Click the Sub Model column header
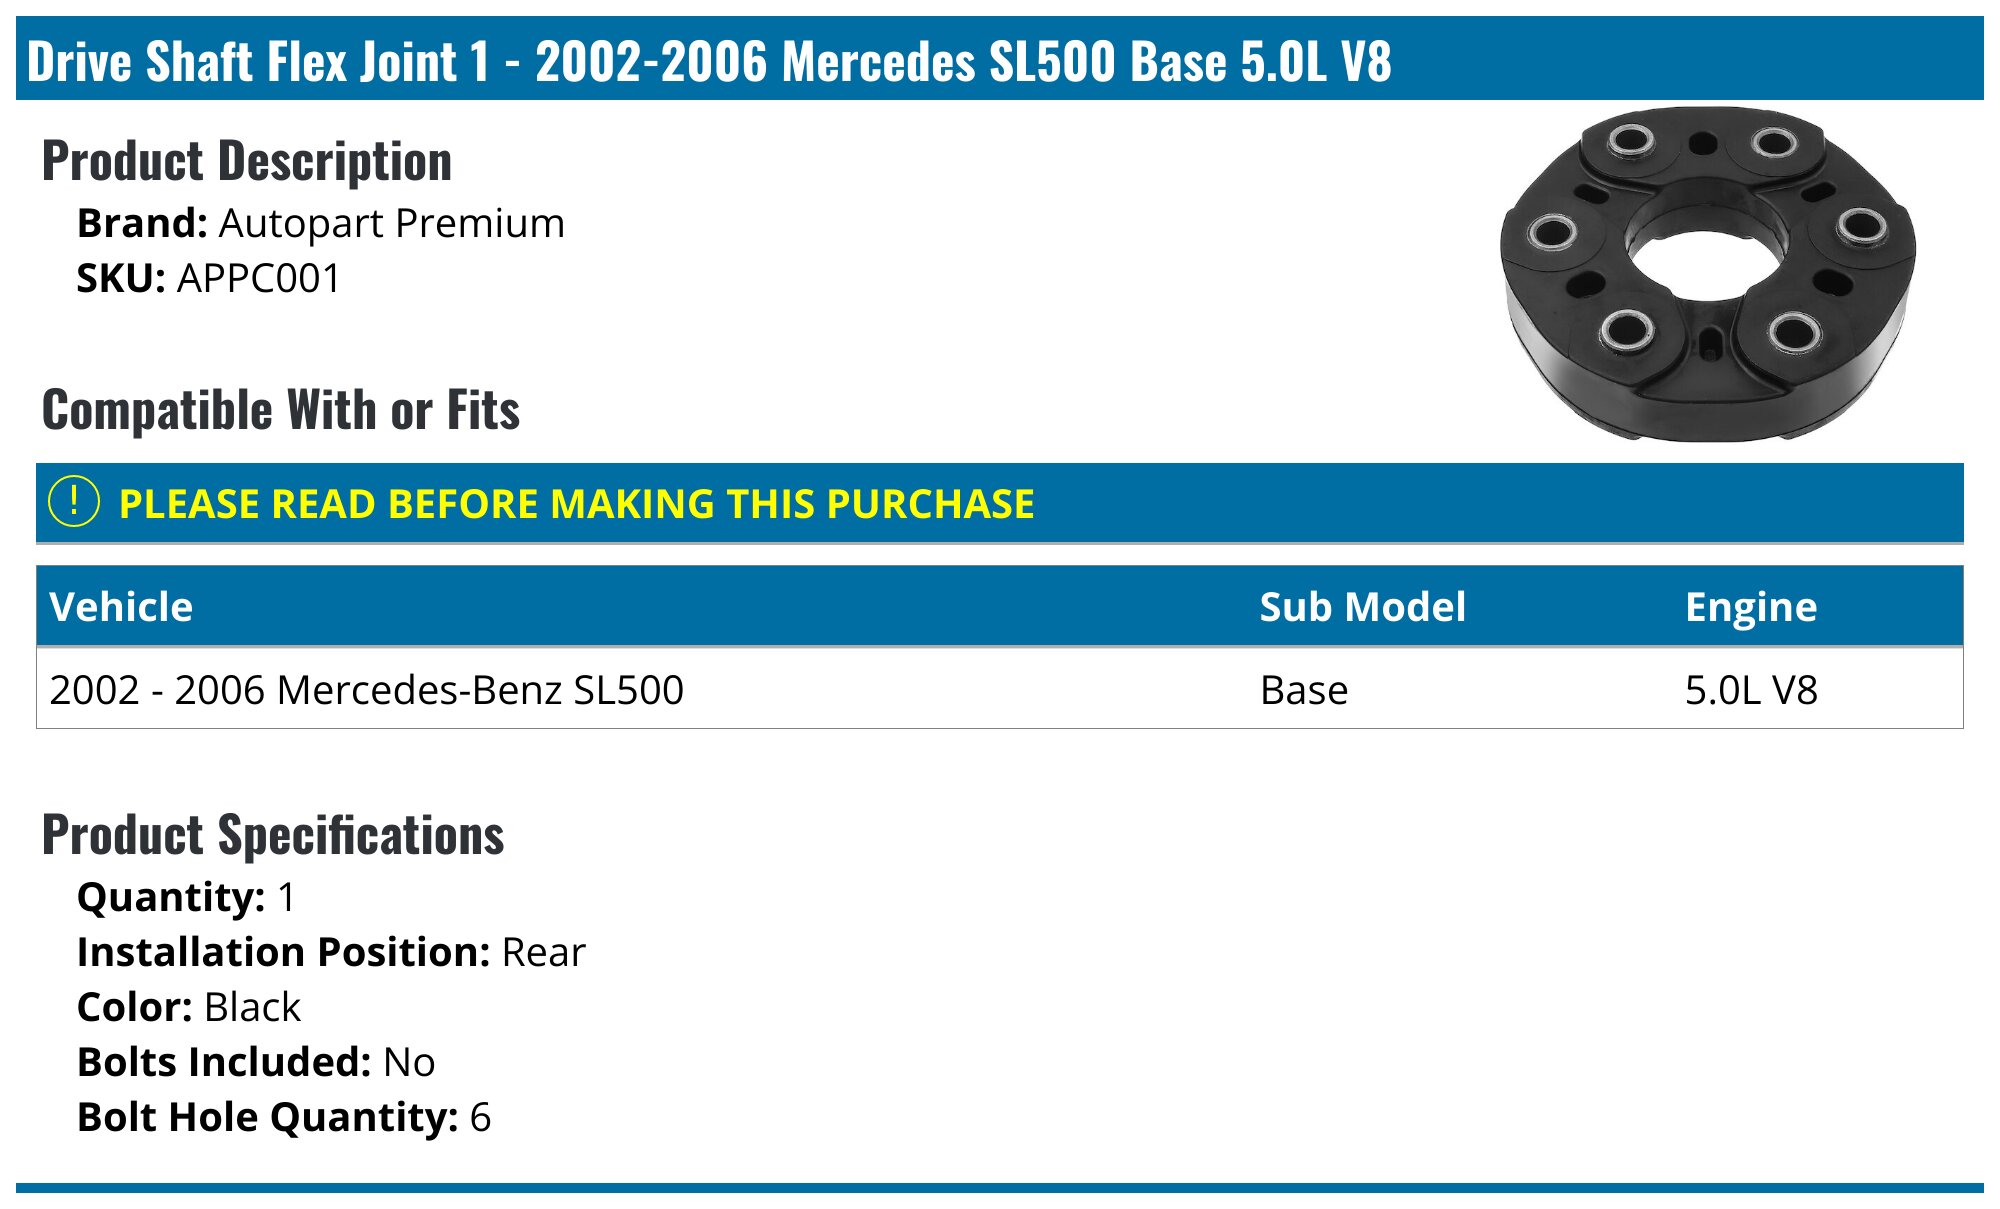 coord(1362,607)
